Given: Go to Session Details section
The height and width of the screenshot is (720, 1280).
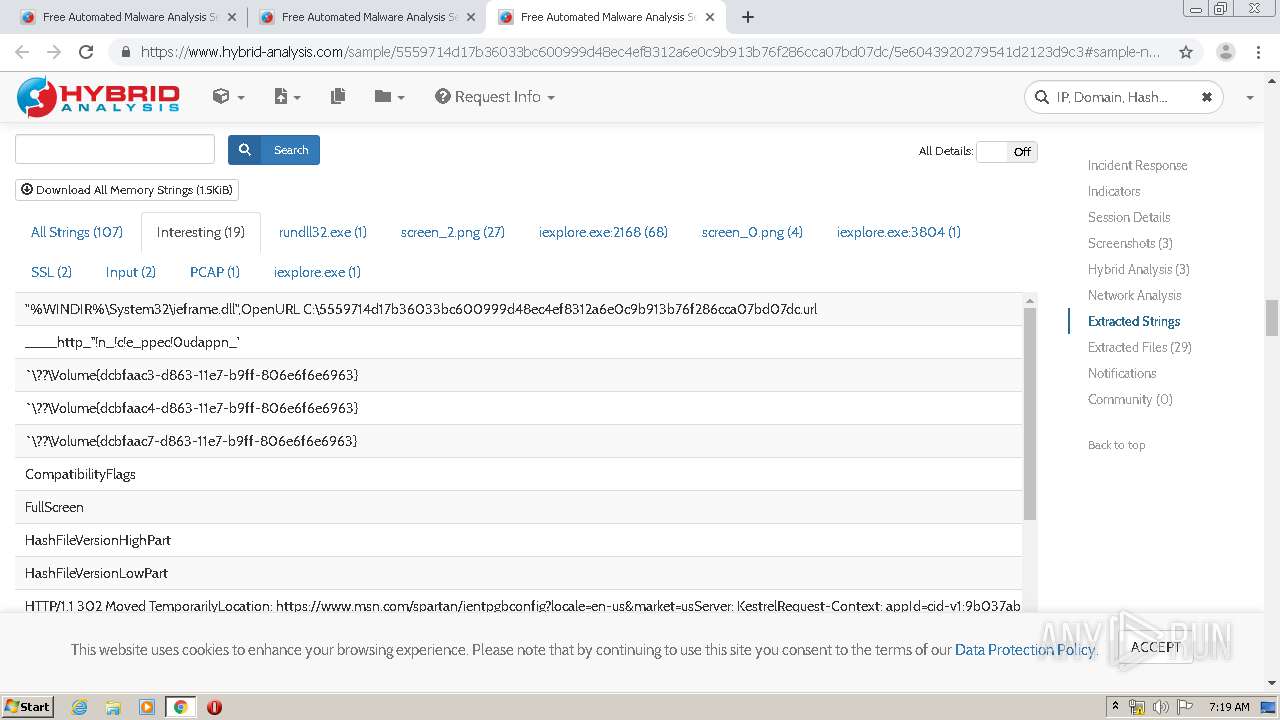Looking at the screenshot, I should [x=1129, y=217].
